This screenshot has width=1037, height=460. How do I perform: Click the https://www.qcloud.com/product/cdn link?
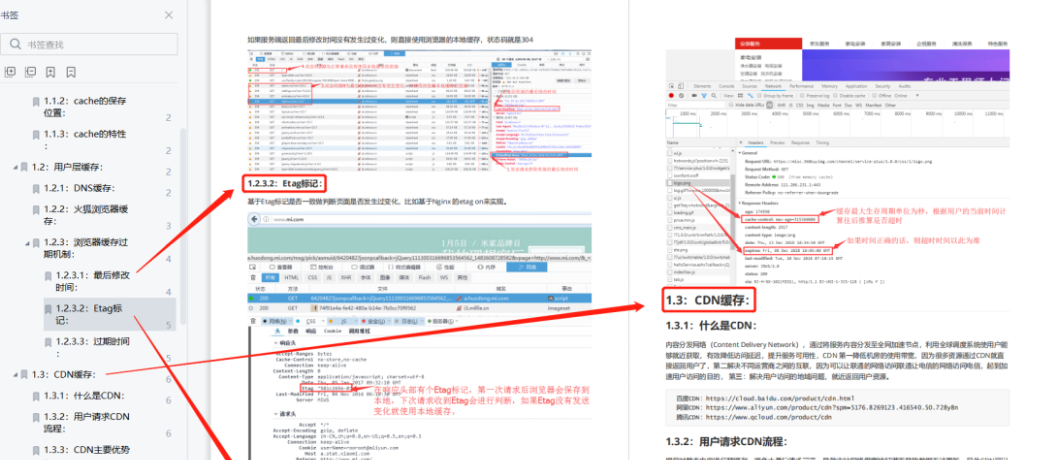point(767,418)
